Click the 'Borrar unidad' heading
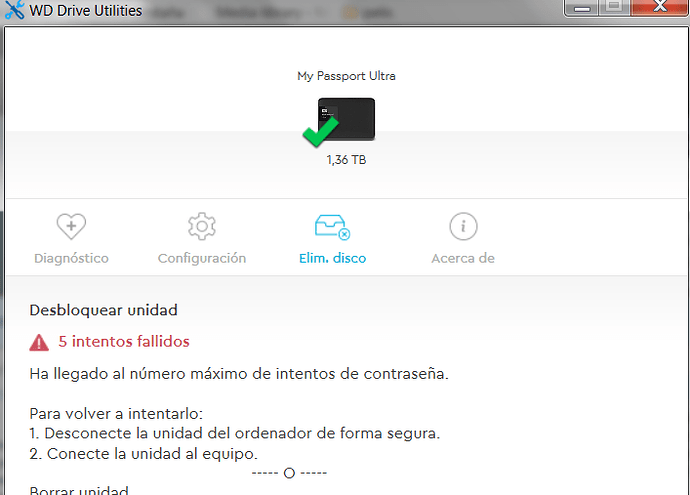Screen dimensions: 690x495 coord(79,490)
